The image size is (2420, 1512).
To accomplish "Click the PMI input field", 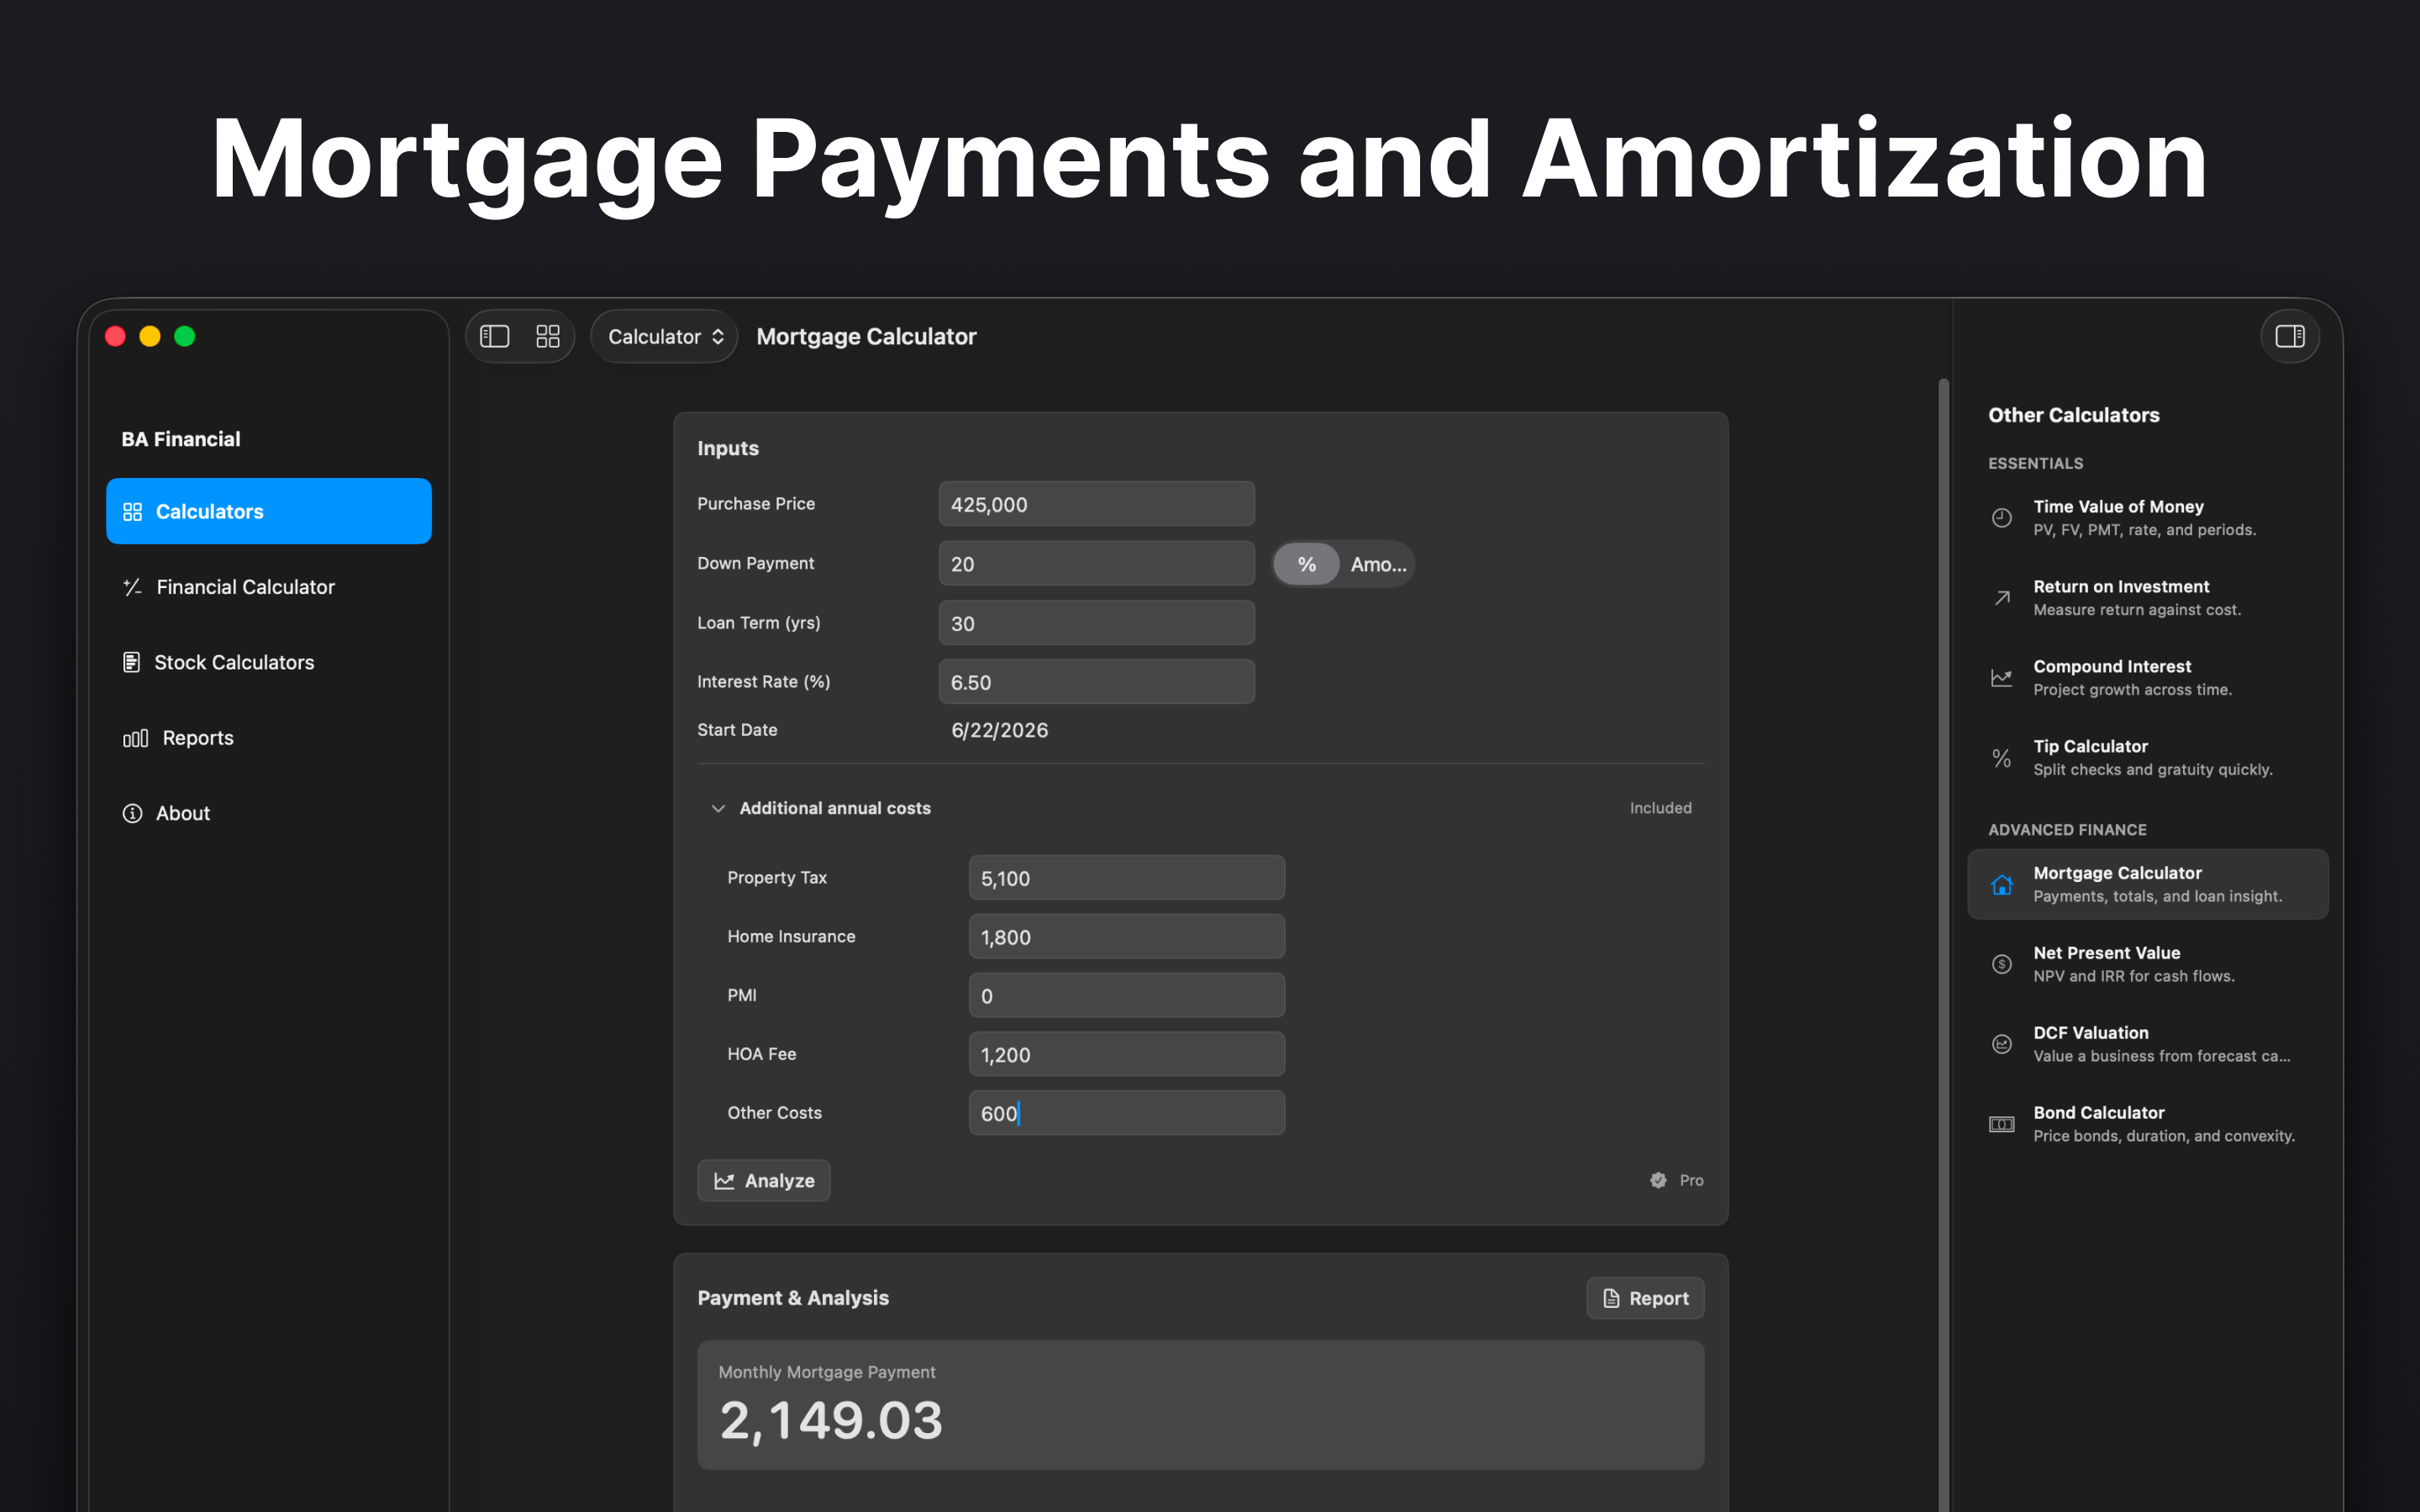I will [x=1126, y=996].
